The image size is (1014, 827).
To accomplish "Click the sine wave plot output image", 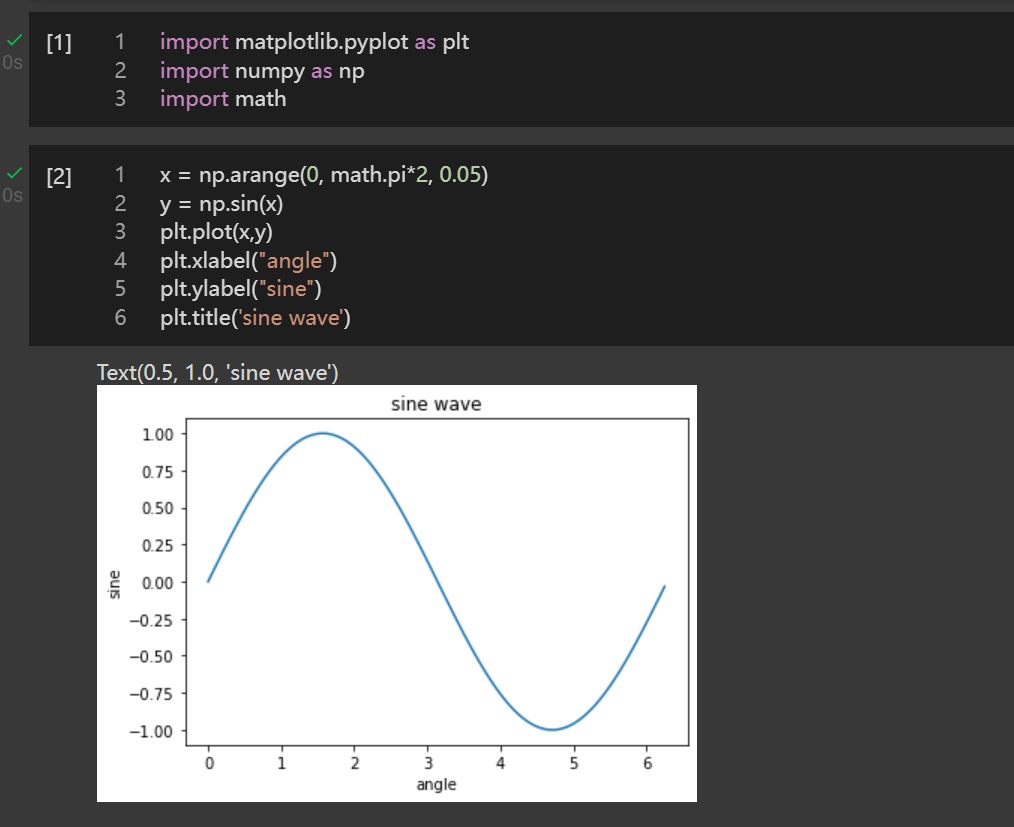I will [x=396, y=594].
